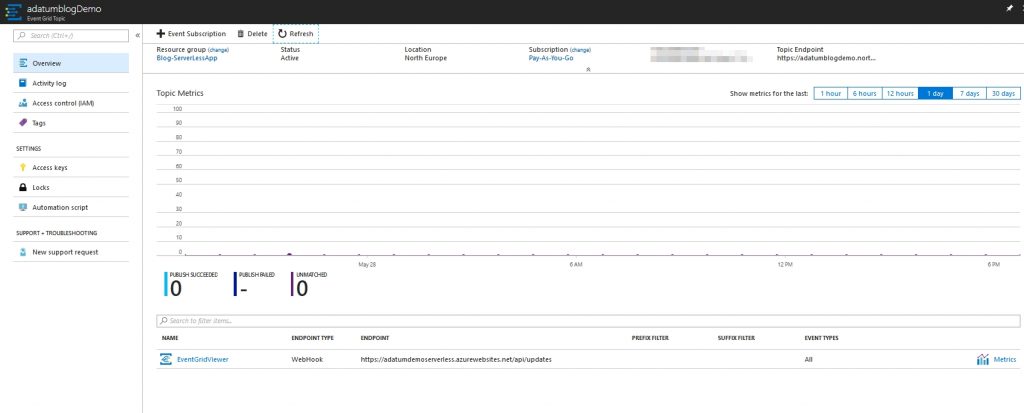Open Access control (IAM) menu item

click(71, 103)
